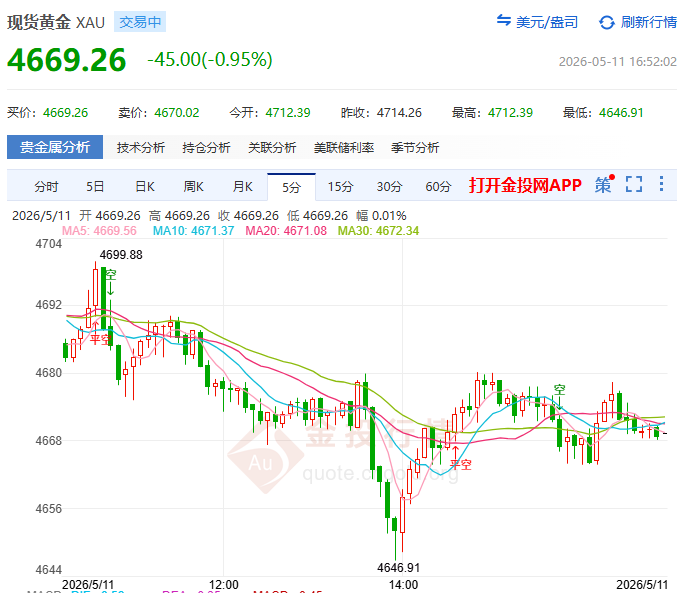Click the 交易中 status badge
Image resolution: width=685 pixels, height=593 pixels.
coord(140,22)
